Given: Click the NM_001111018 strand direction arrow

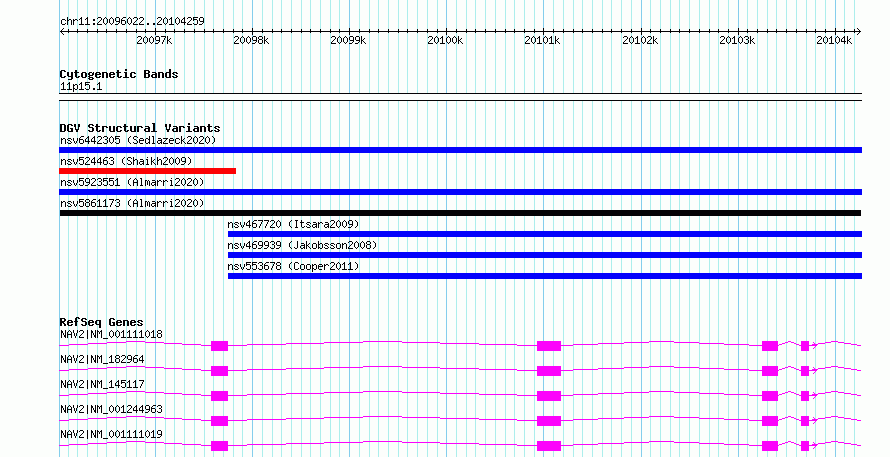Looking at the screenshot, I should tap(815, 346).
